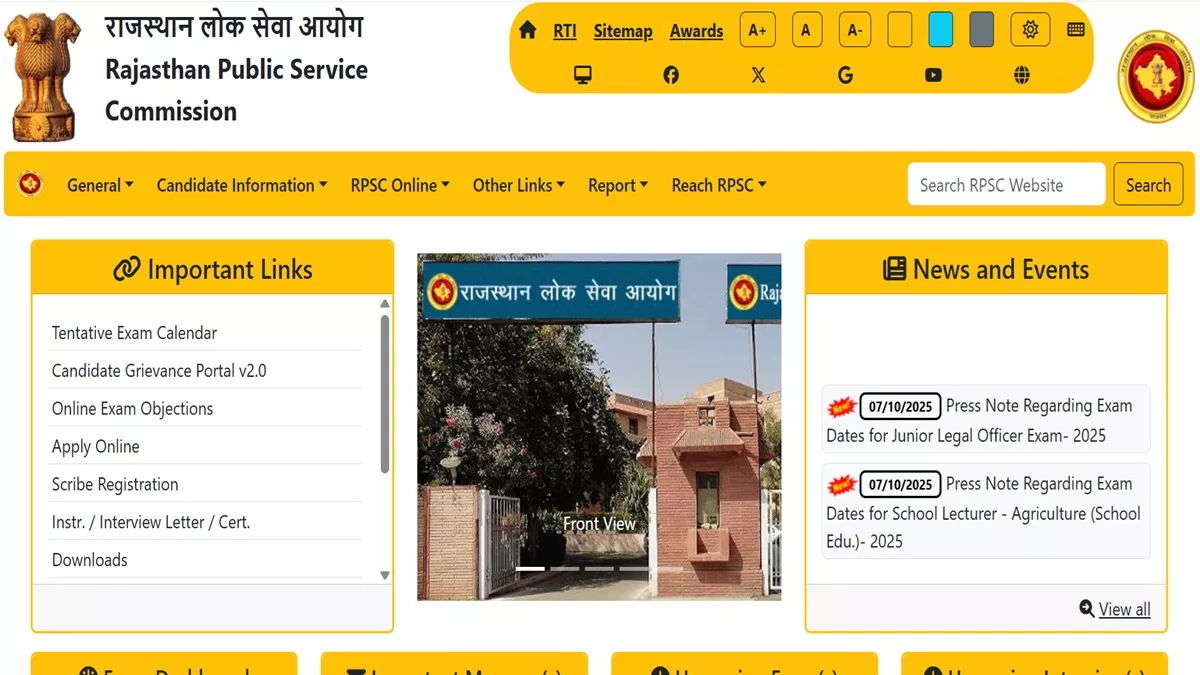Select the cyan blue color theme swatch
The height and width of the screenshot is (675, 1200).
pyautogui.click(x=940, y=30)
